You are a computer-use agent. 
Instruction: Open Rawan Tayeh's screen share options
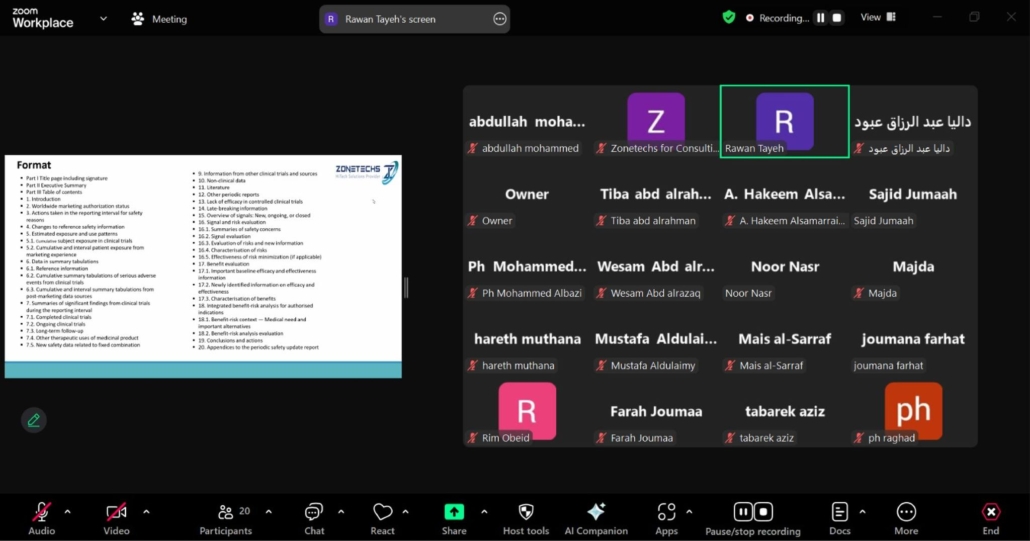tap(500, 19)
